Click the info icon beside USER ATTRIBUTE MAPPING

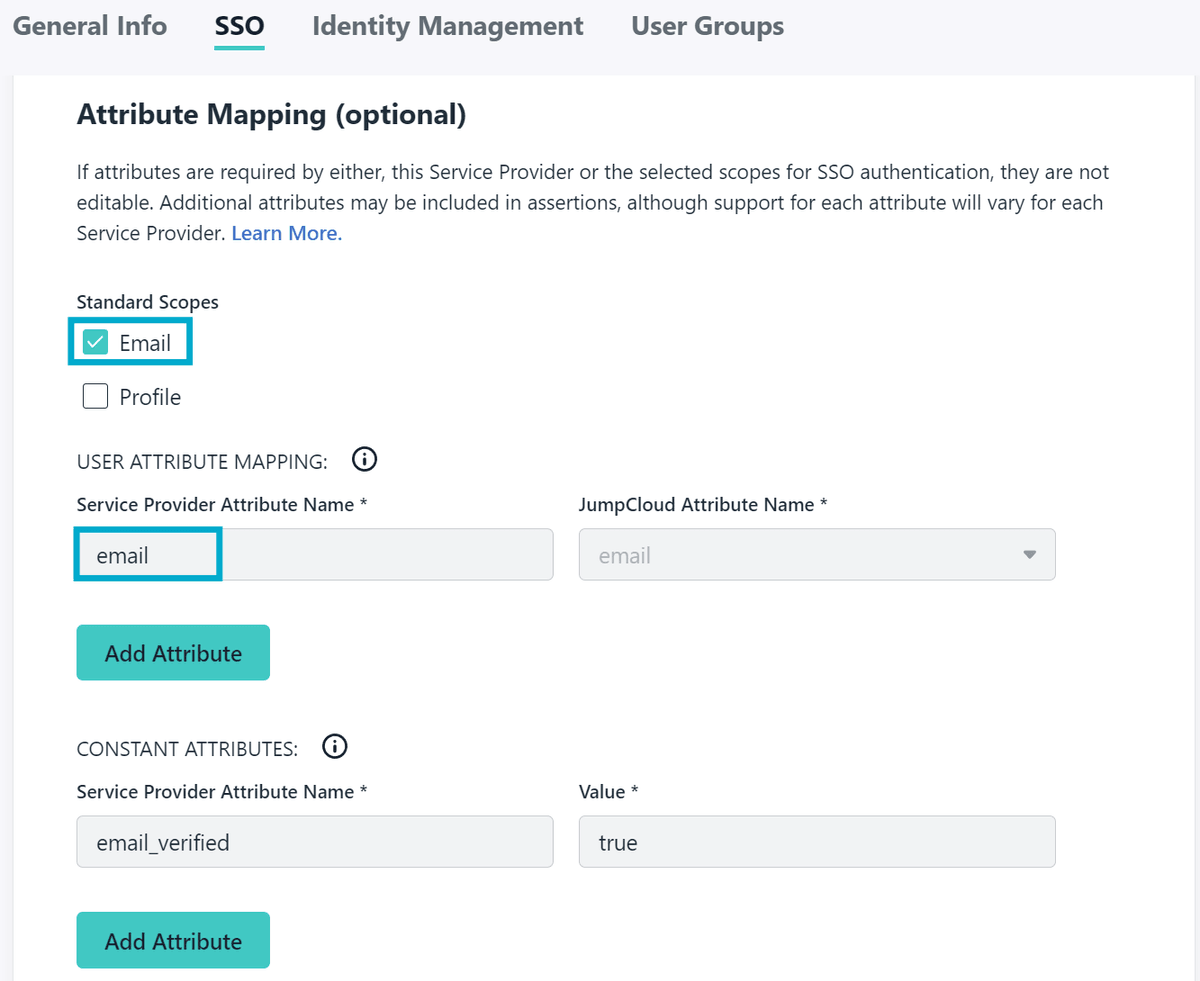(364, 459)
